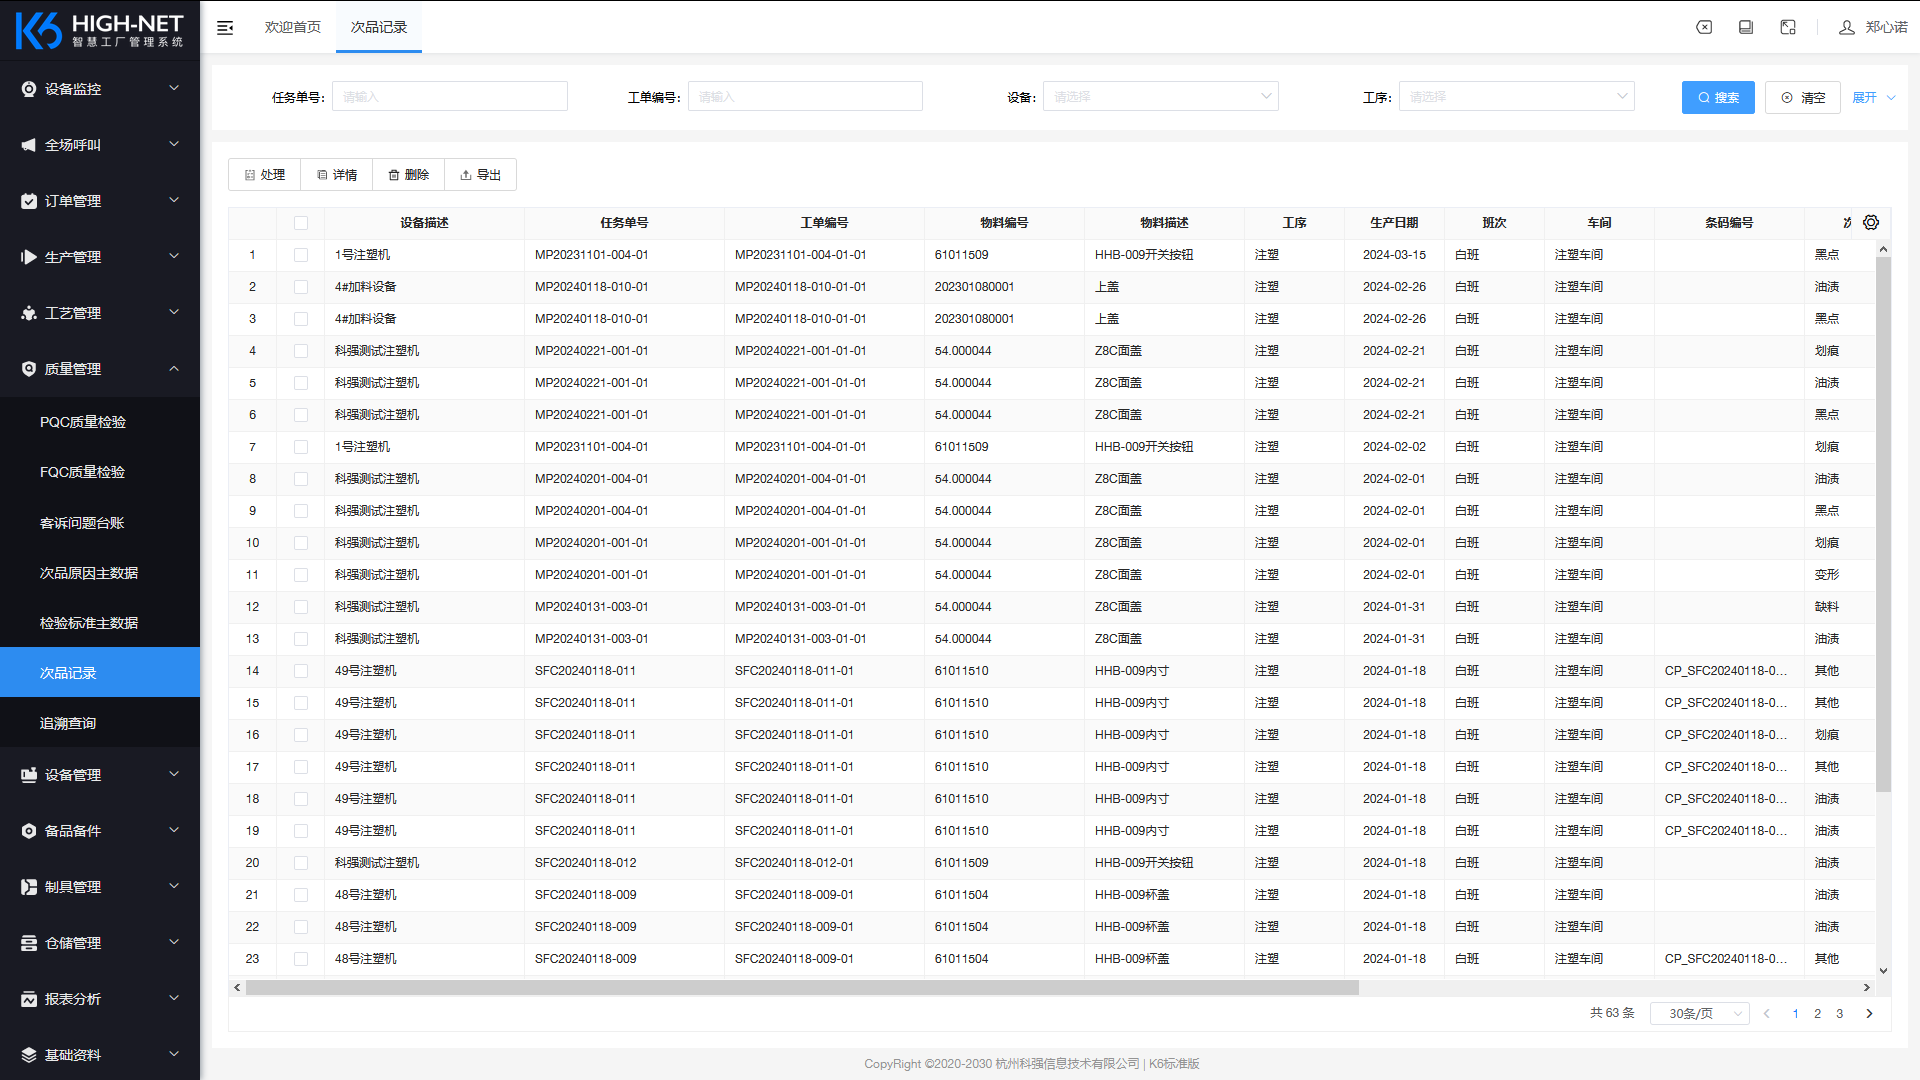The height and width of the screenshot is (1080, 1920).
Task: Go to page 3
Action: click(x=1839, y=1013)
